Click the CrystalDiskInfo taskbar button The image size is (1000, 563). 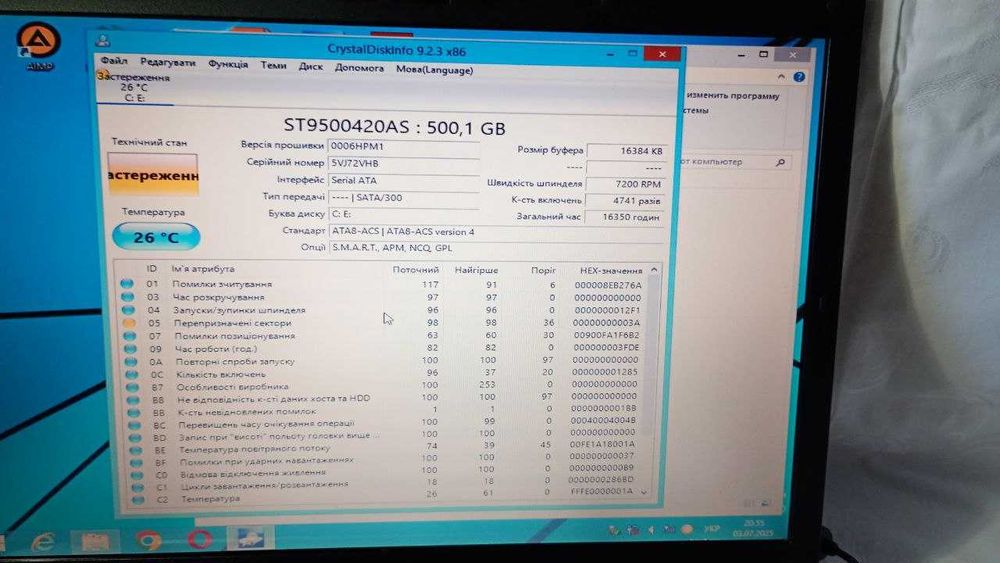[250, 537]
